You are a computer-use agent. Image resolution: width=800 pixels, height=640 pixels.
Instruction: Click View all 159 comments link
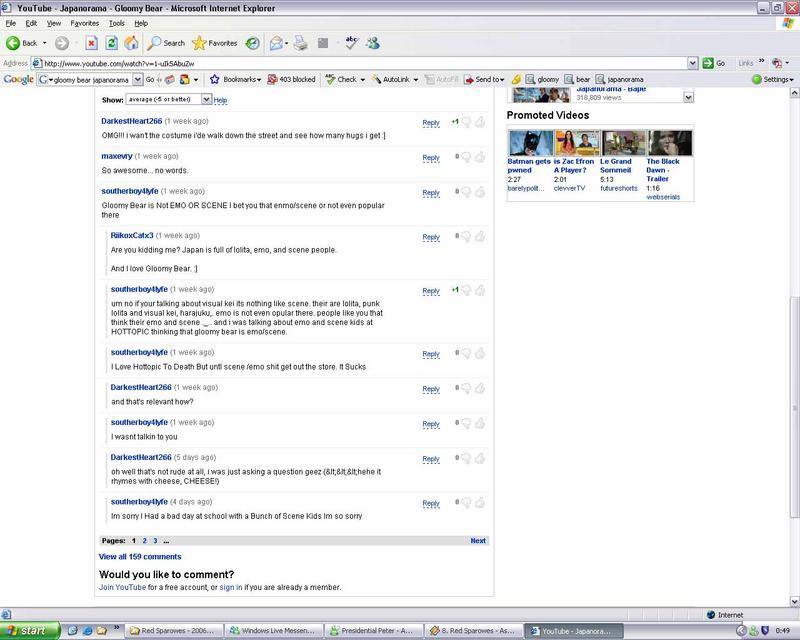[x=140, y=556]
